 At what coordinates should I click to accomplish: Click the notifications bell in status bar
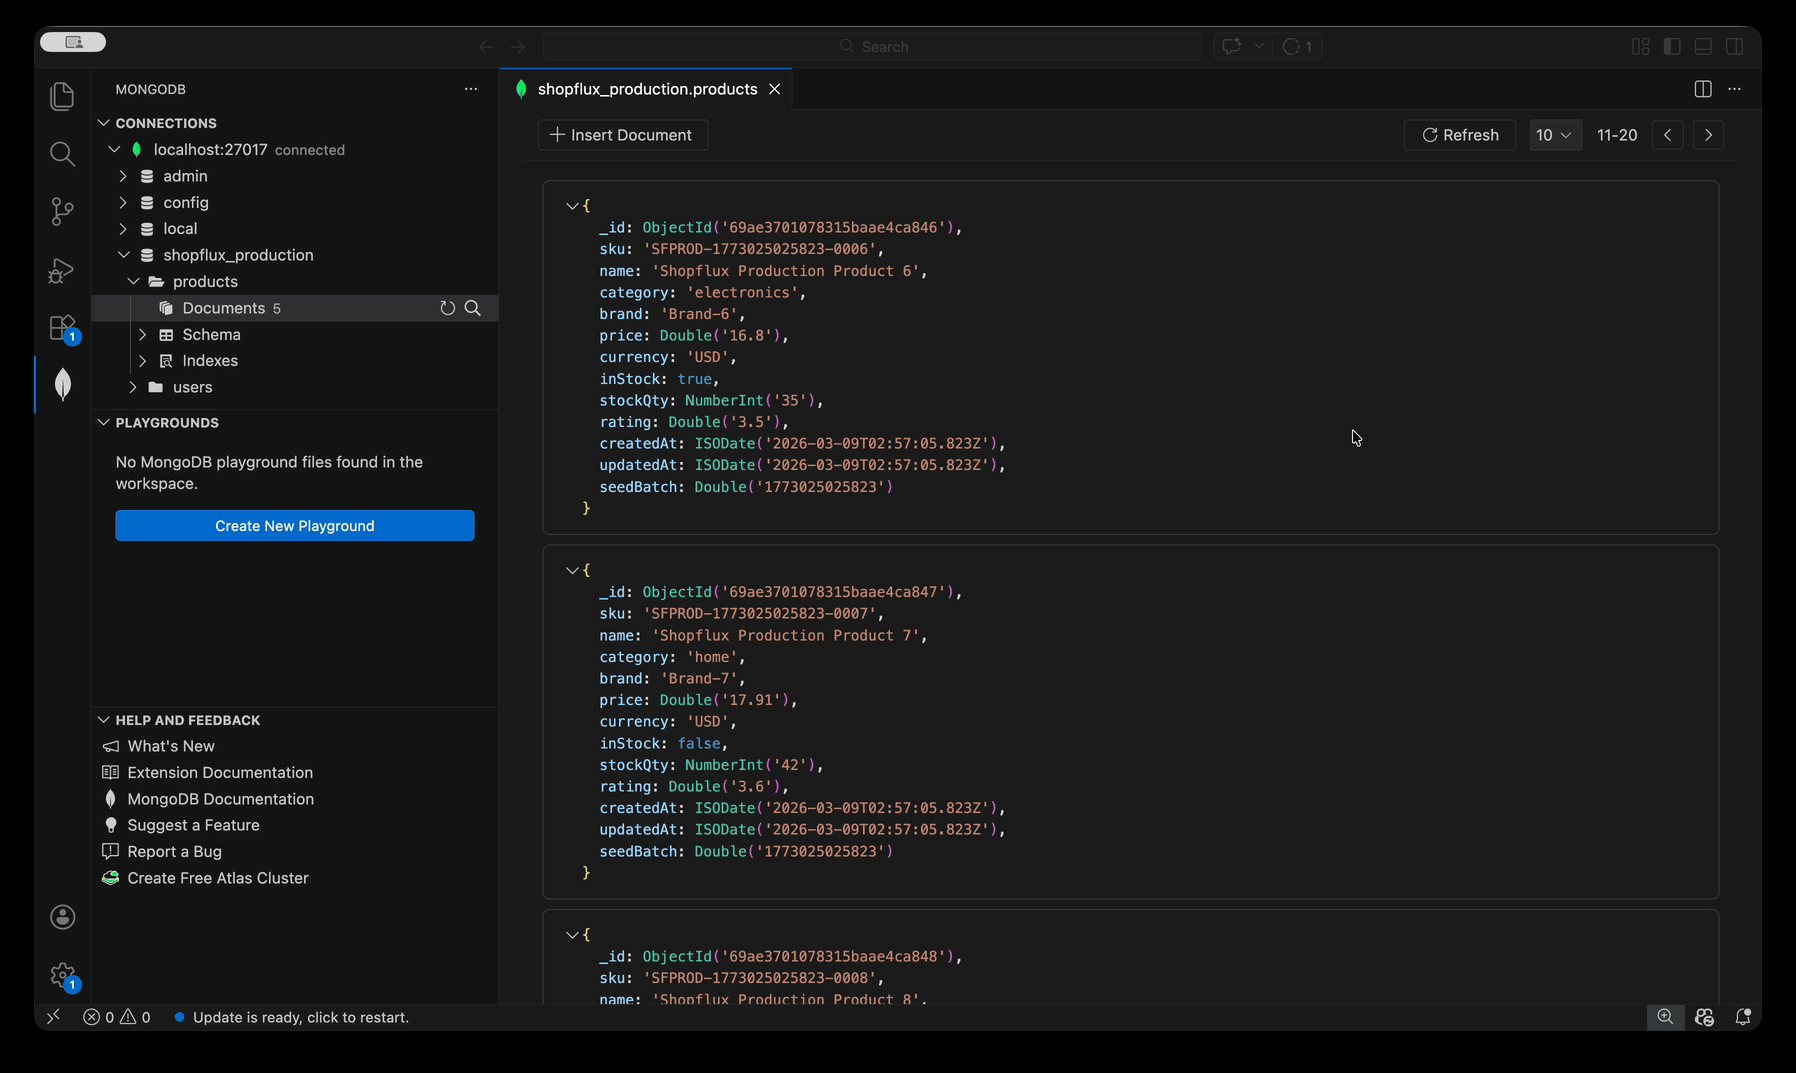point(1743,1017)
